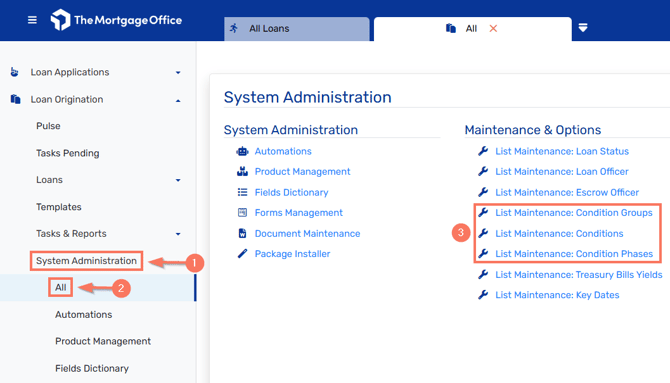The width and height of the screenshot is (670, 383).
Task: Click the wrench icon beside Escrow Officer
Action: [x=483, y=192]
